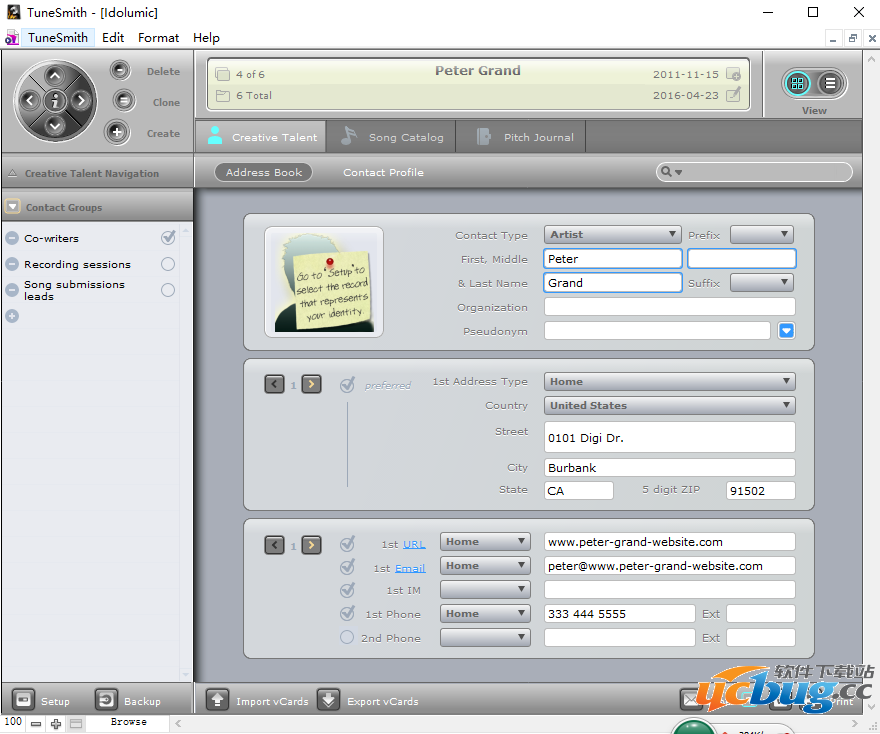Screen dimensions: 880x734
Task: Click the Export vCards icon
Action: (x=329, y=700)
